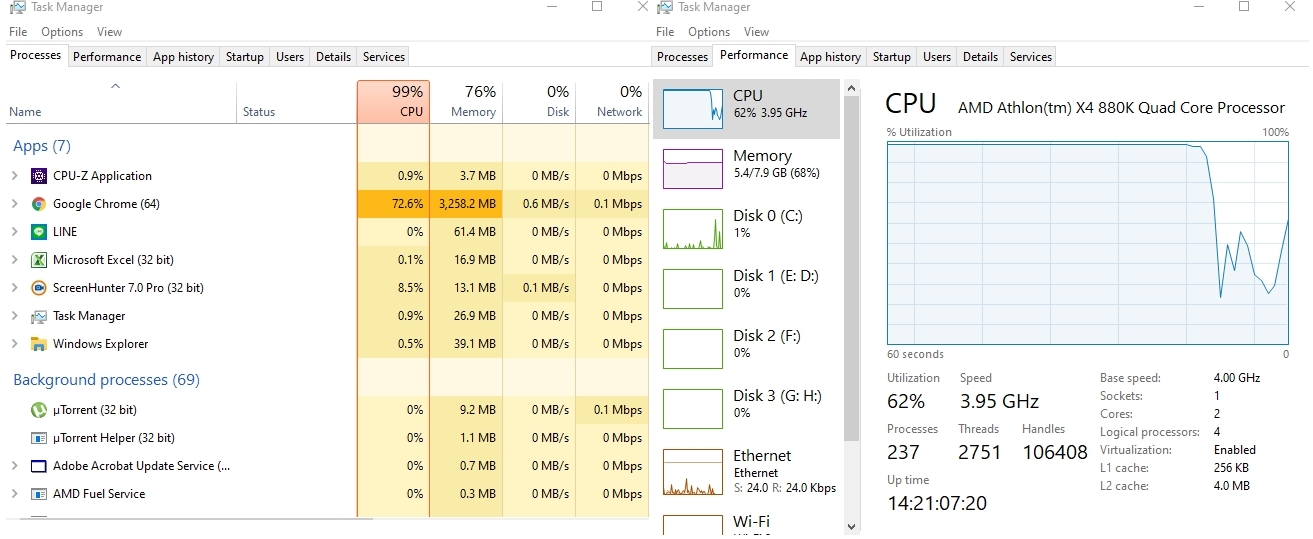Click Chrome's 72.6% CPU cell
The height and width of the screenshot is (539, 1313).
click(x=393, y=204)
